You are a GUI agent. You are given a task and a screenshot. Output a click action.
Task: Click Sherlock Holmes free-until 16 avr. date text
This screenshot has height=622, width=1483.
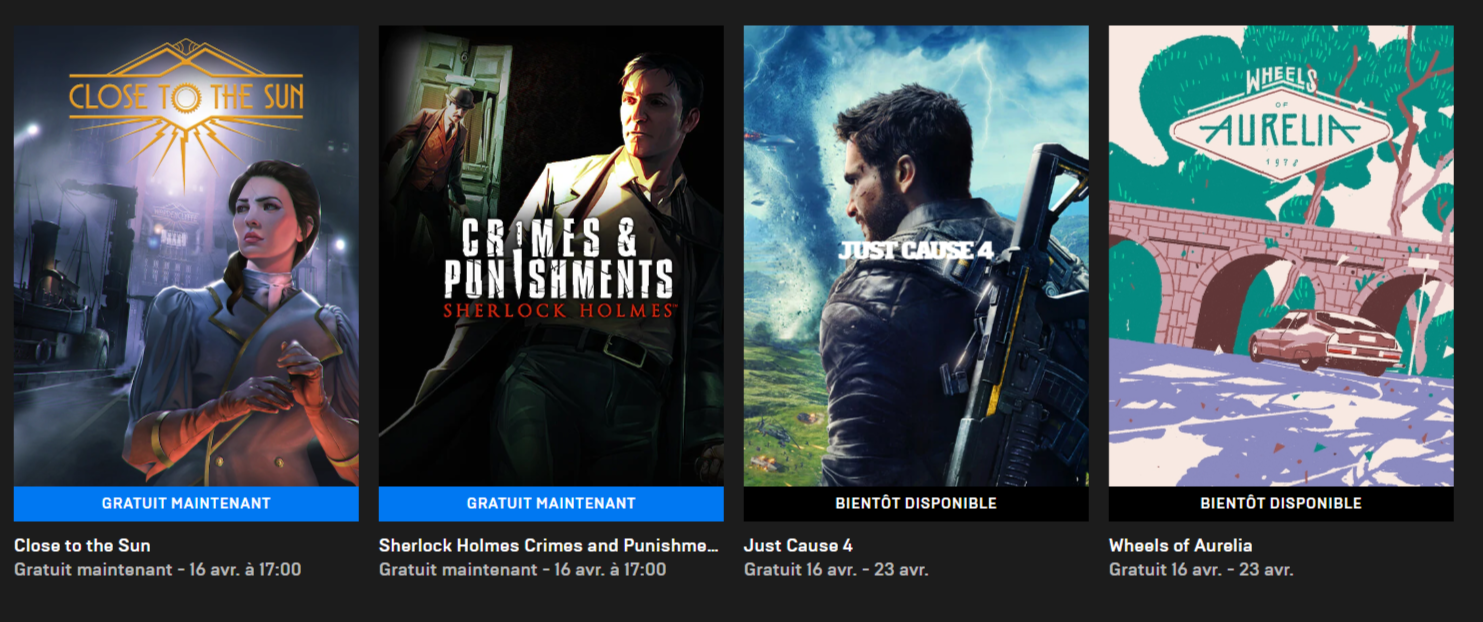(522, 570)
